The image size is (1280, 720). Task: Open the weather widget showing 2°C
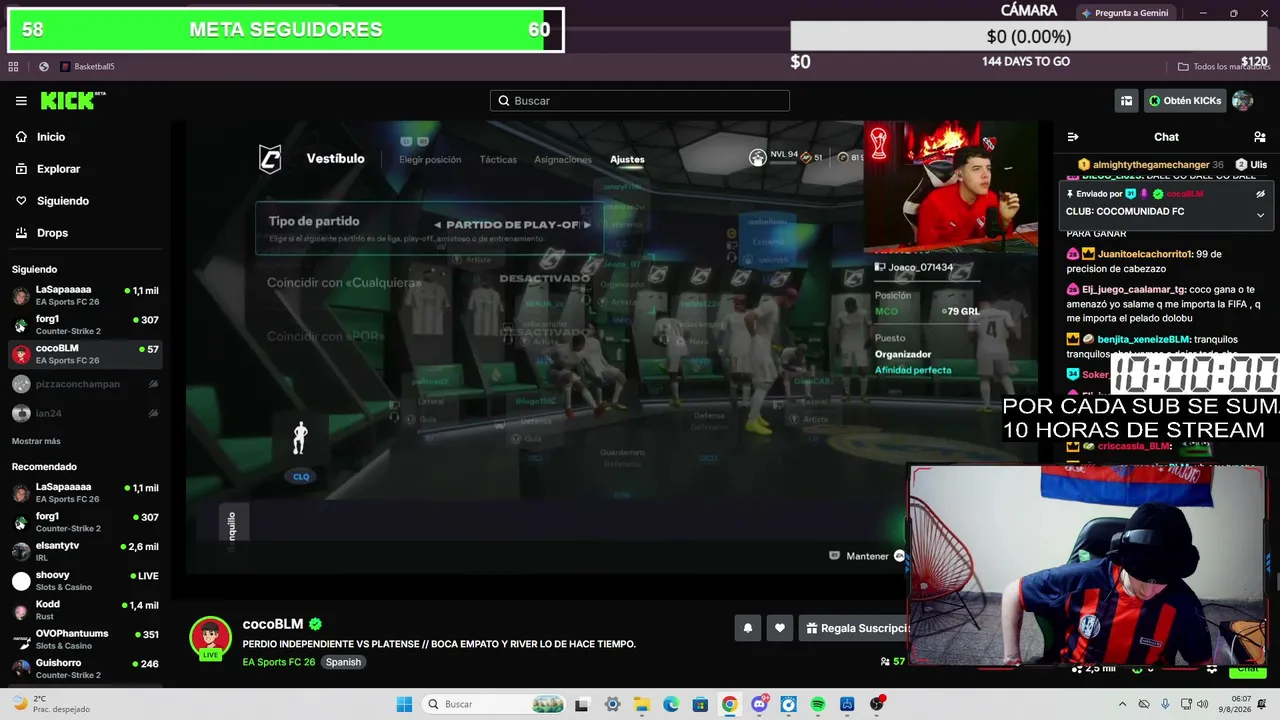50,704
